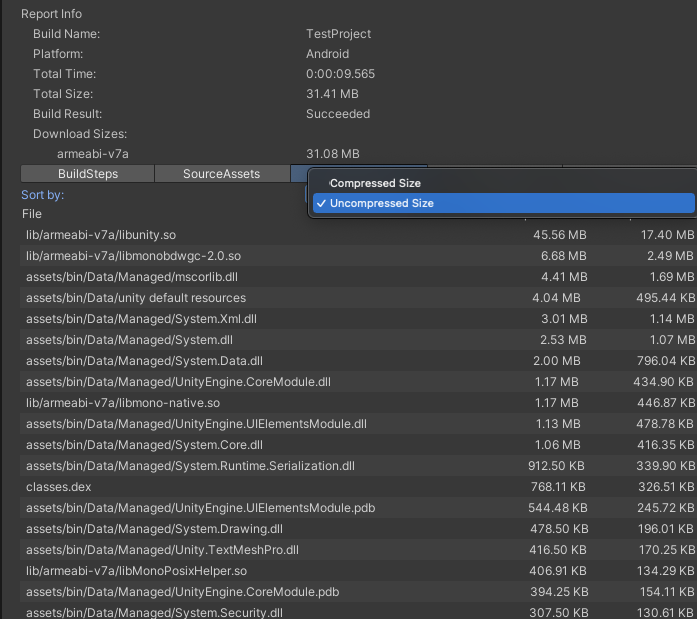
Task: Click the 495.44 KB compressed value
Action: tap(665, 298)
